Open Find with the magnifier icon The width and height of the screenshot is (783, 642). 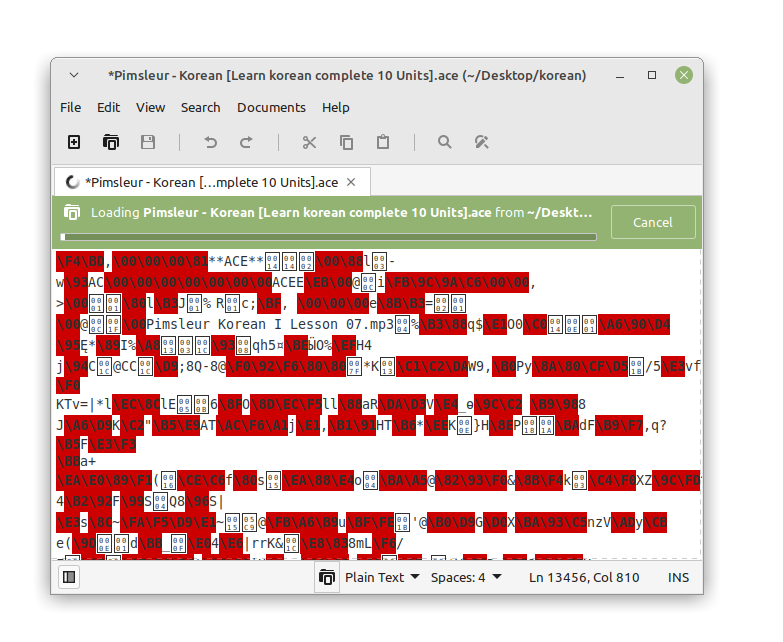click(x=444, y=142)
